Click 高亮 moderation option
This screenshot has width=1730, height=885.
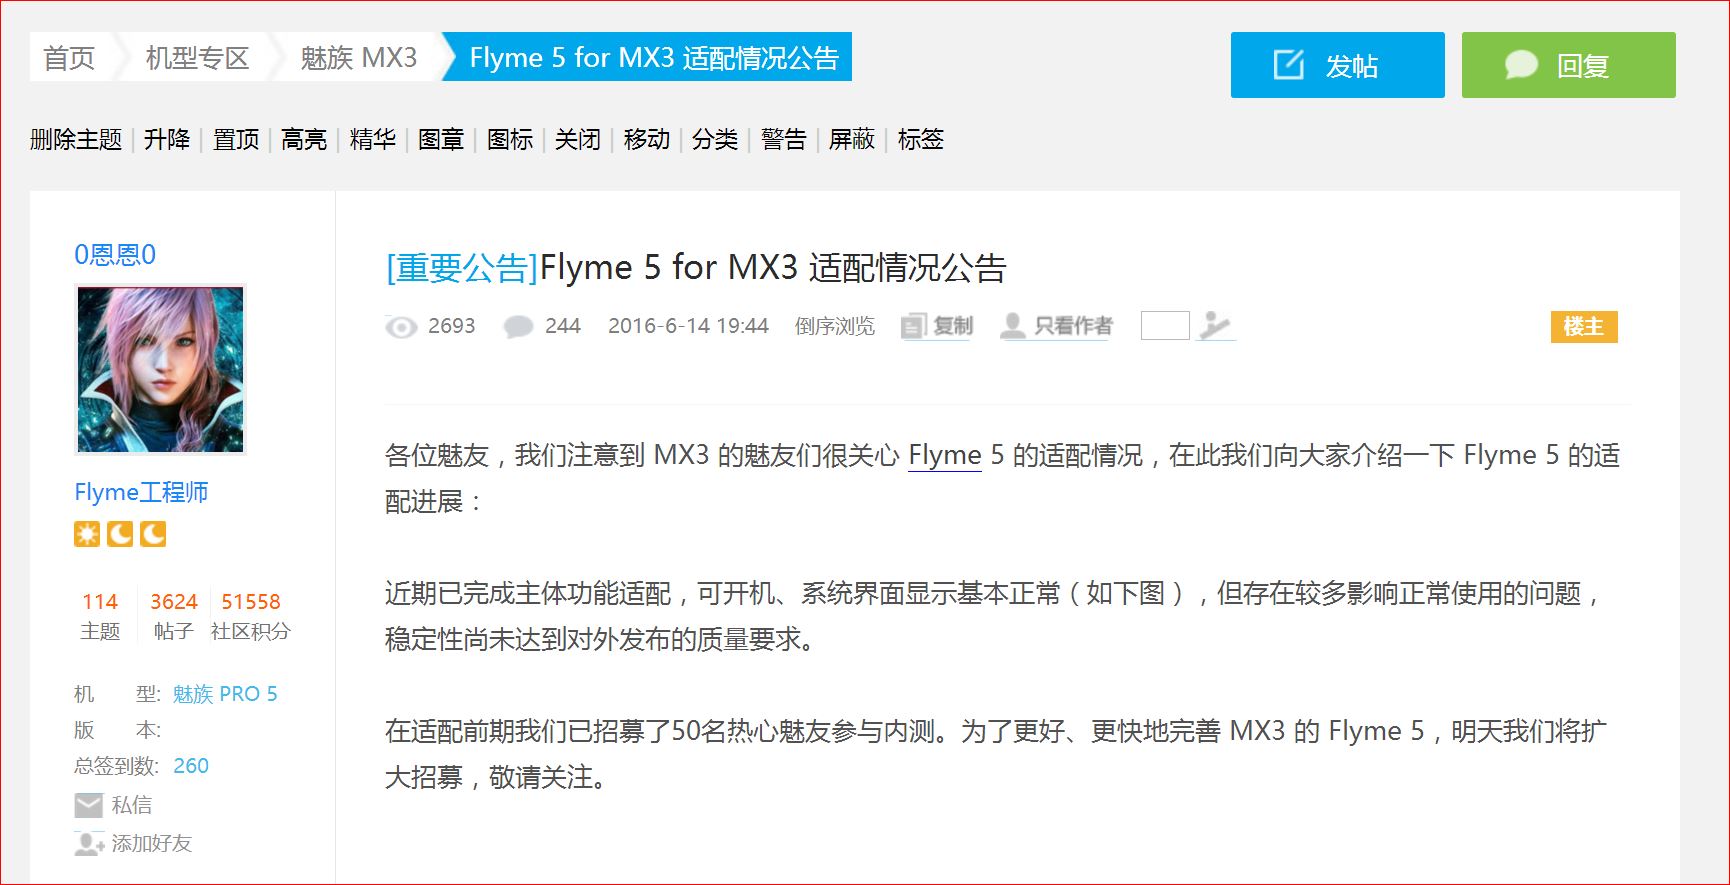click(x=304, y=139)
